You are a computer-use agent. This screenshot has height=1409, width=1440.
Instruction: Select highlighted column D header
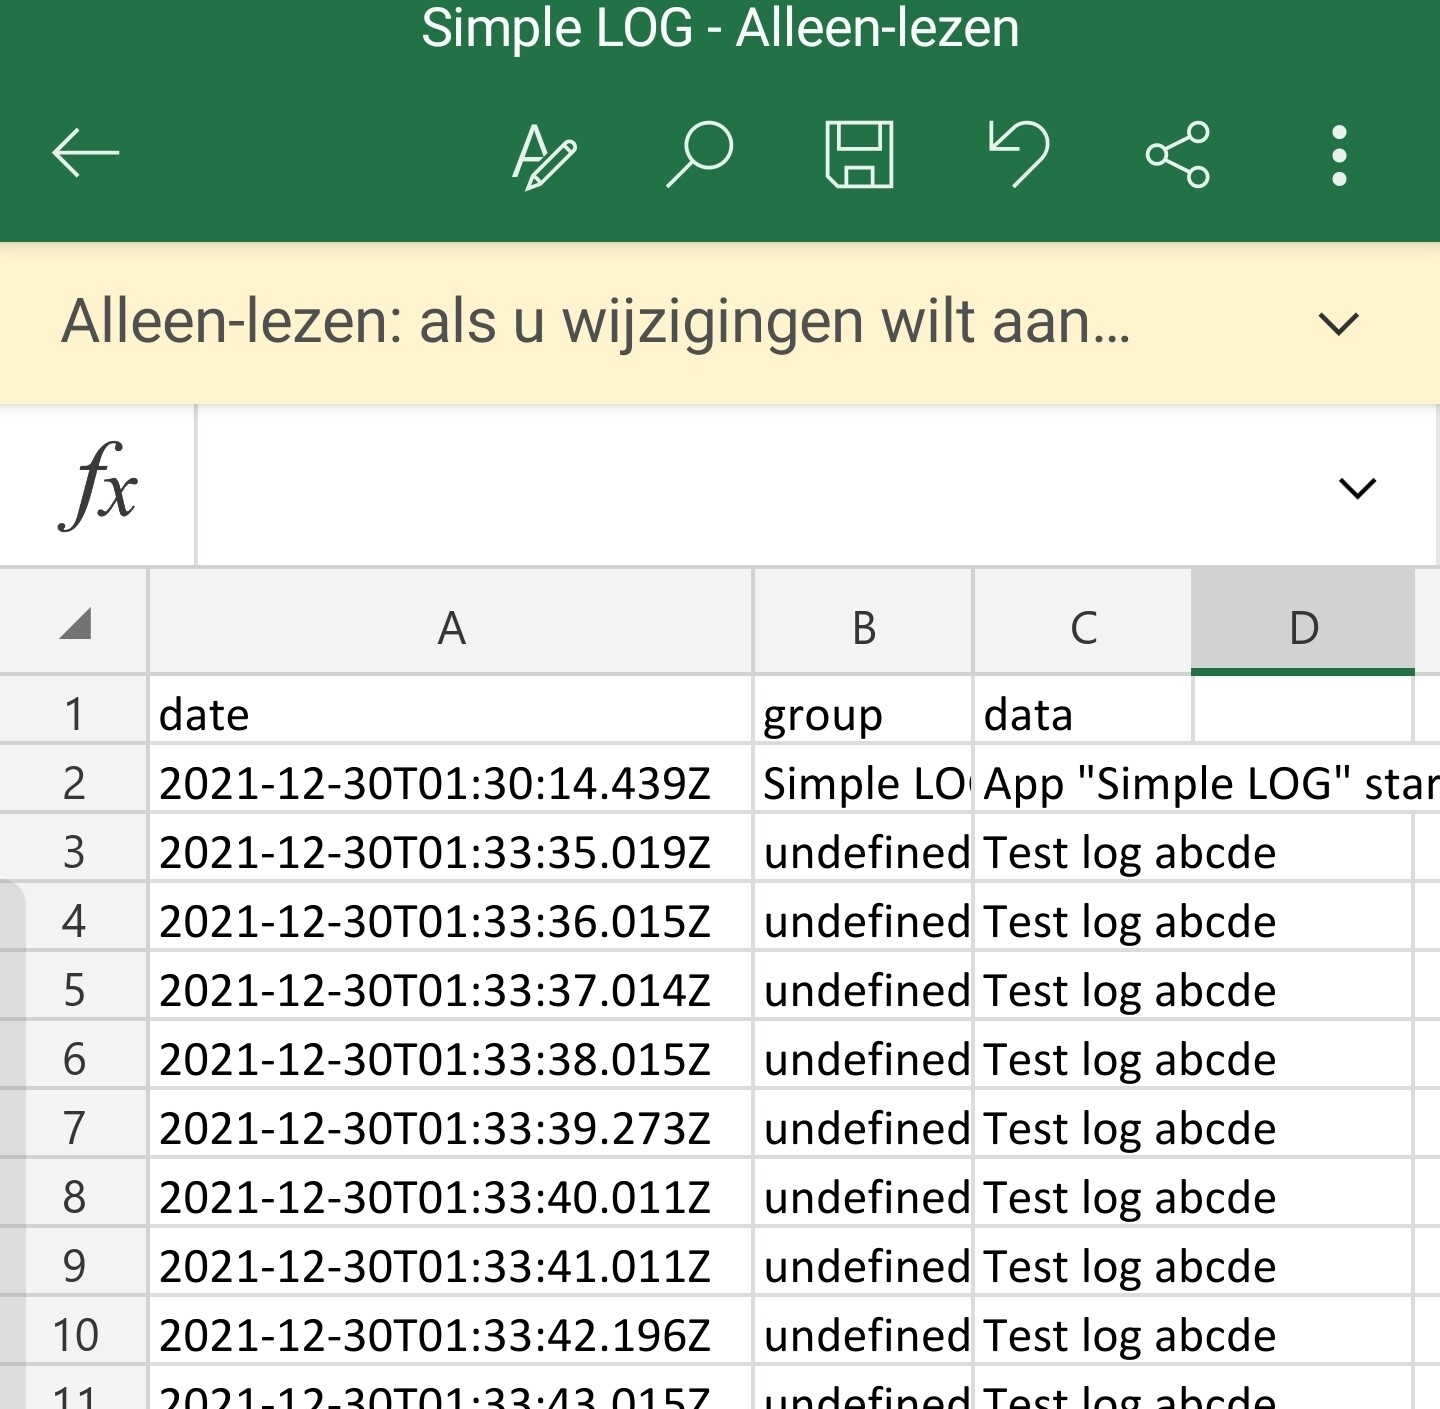(1303, 628)
